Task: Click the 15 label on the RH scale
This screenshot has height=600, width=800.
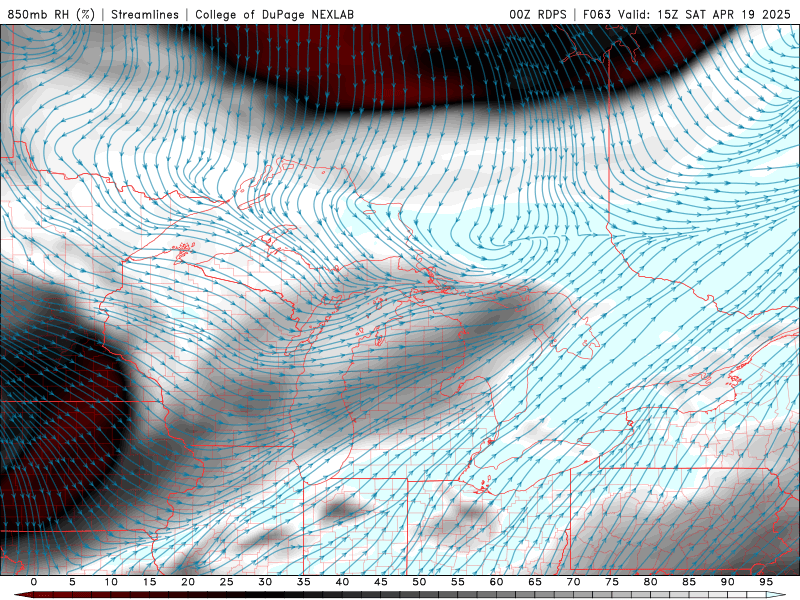Action: pyautogui.click(x=149, y=582)
